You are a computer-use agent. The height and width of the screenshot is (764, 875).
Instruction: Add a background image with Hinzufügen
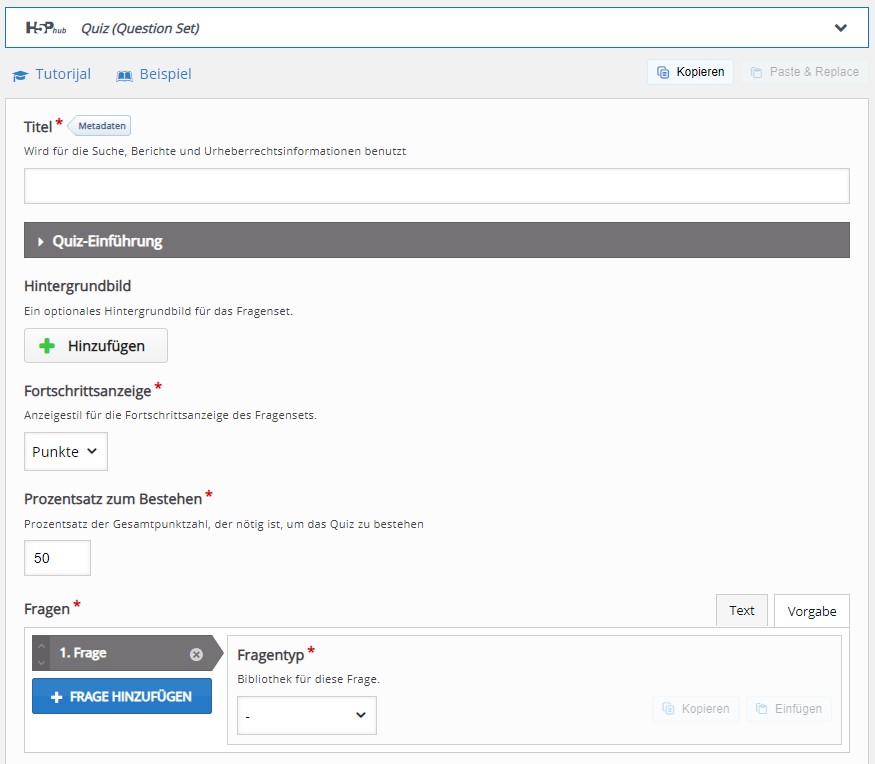coord(95,345)
